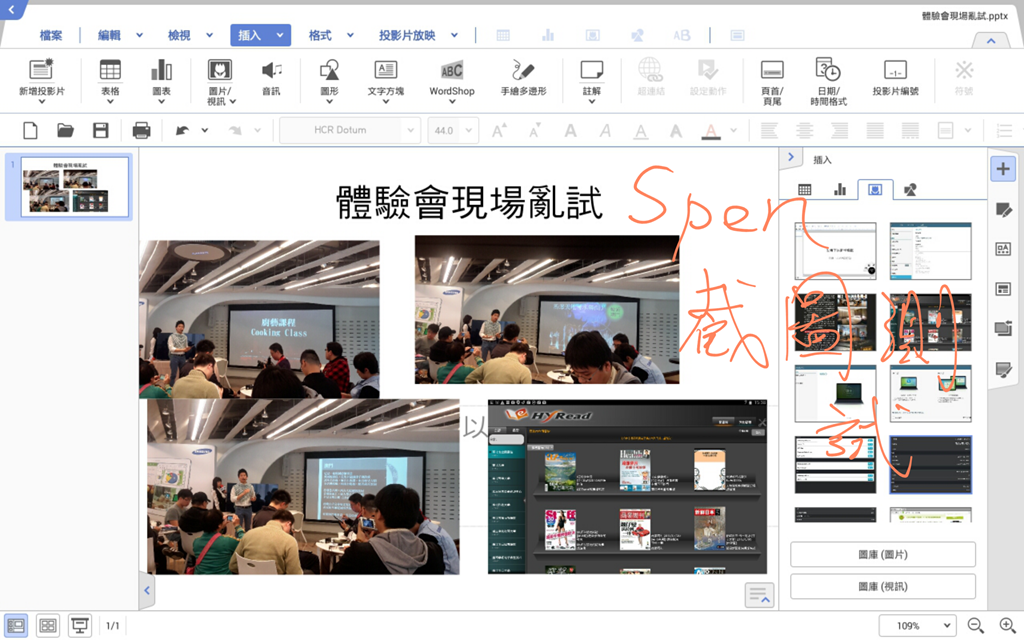Image resolution: width=1024 pixels, height=640 pixels.
Task: Open the note-with-pencil panel in the right sidebar
Action: point(1003,210)
